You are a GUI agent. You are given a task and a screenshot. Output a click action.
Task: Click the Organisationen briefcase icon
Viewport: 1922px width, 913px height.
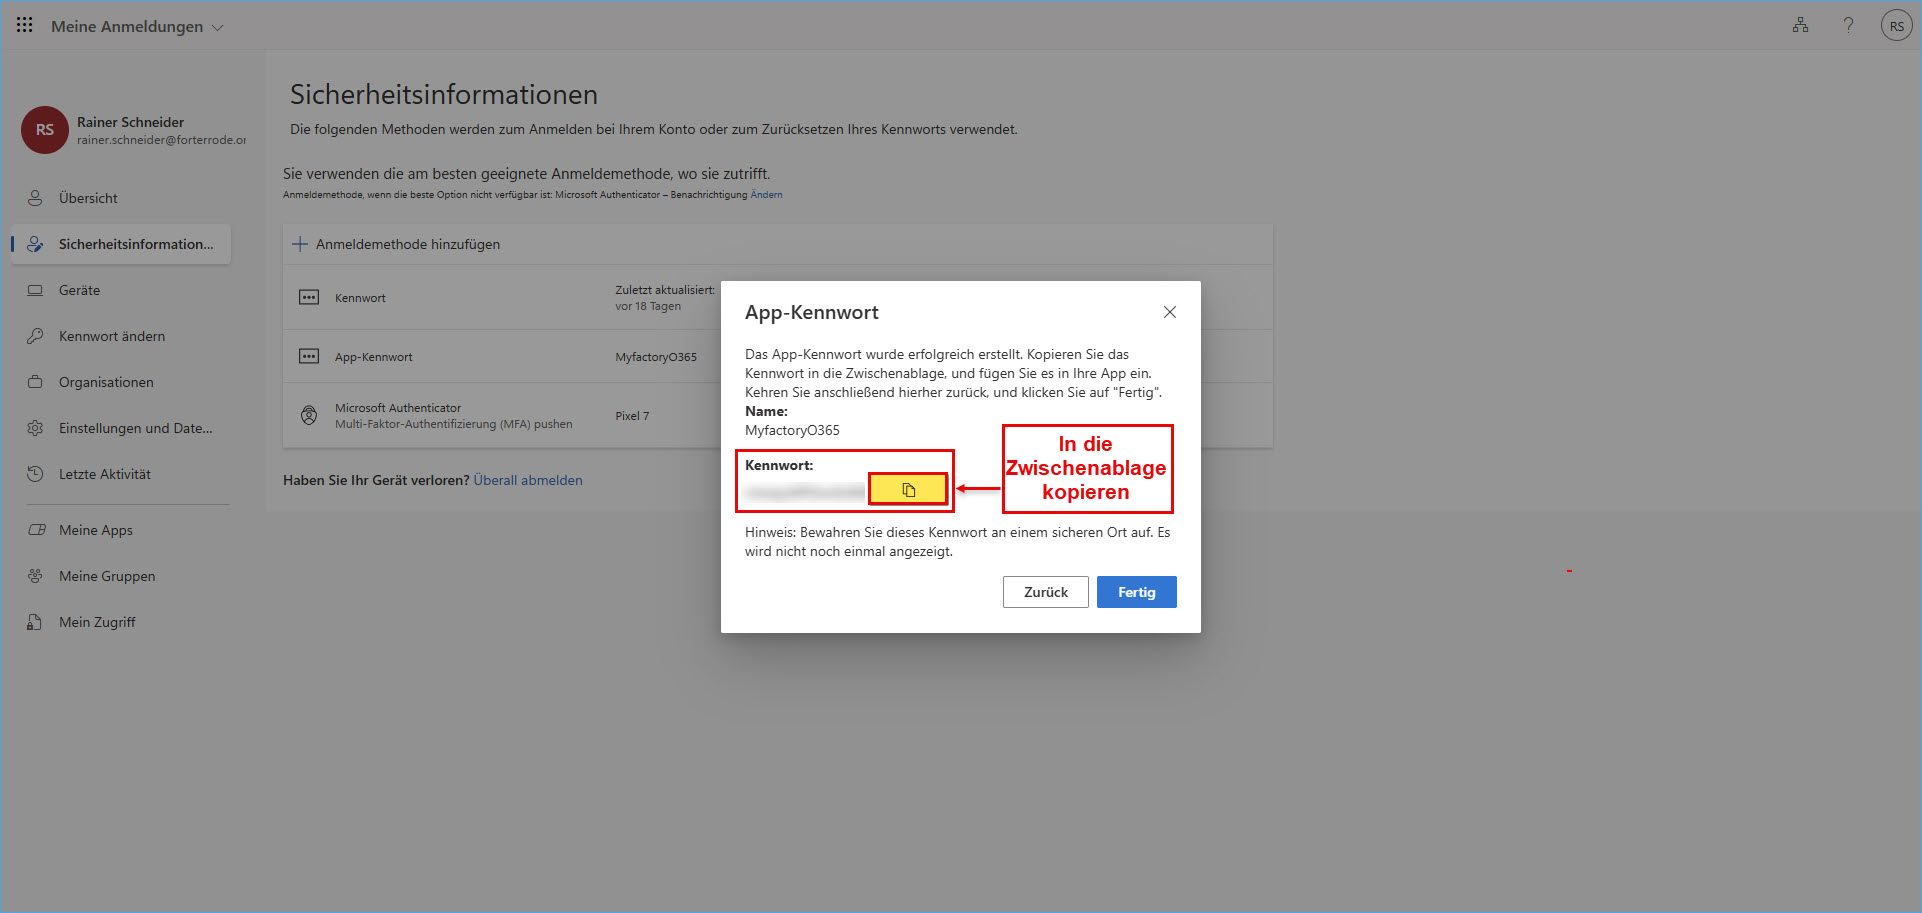(x=35, y=382)
